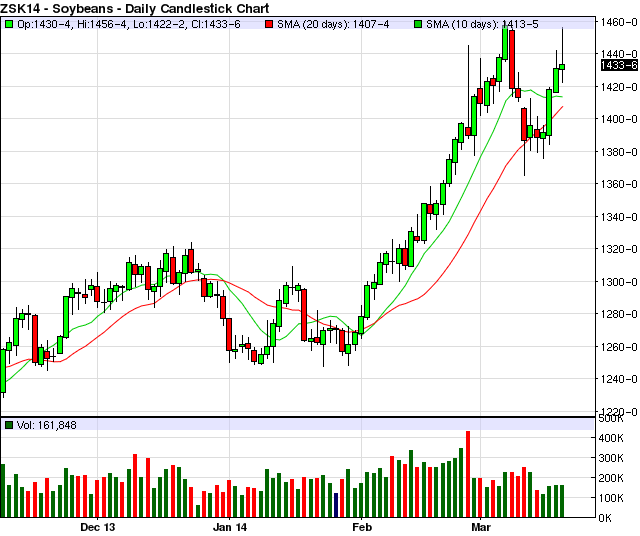Click the 1320-0 price axis label

tap(619, 249)
